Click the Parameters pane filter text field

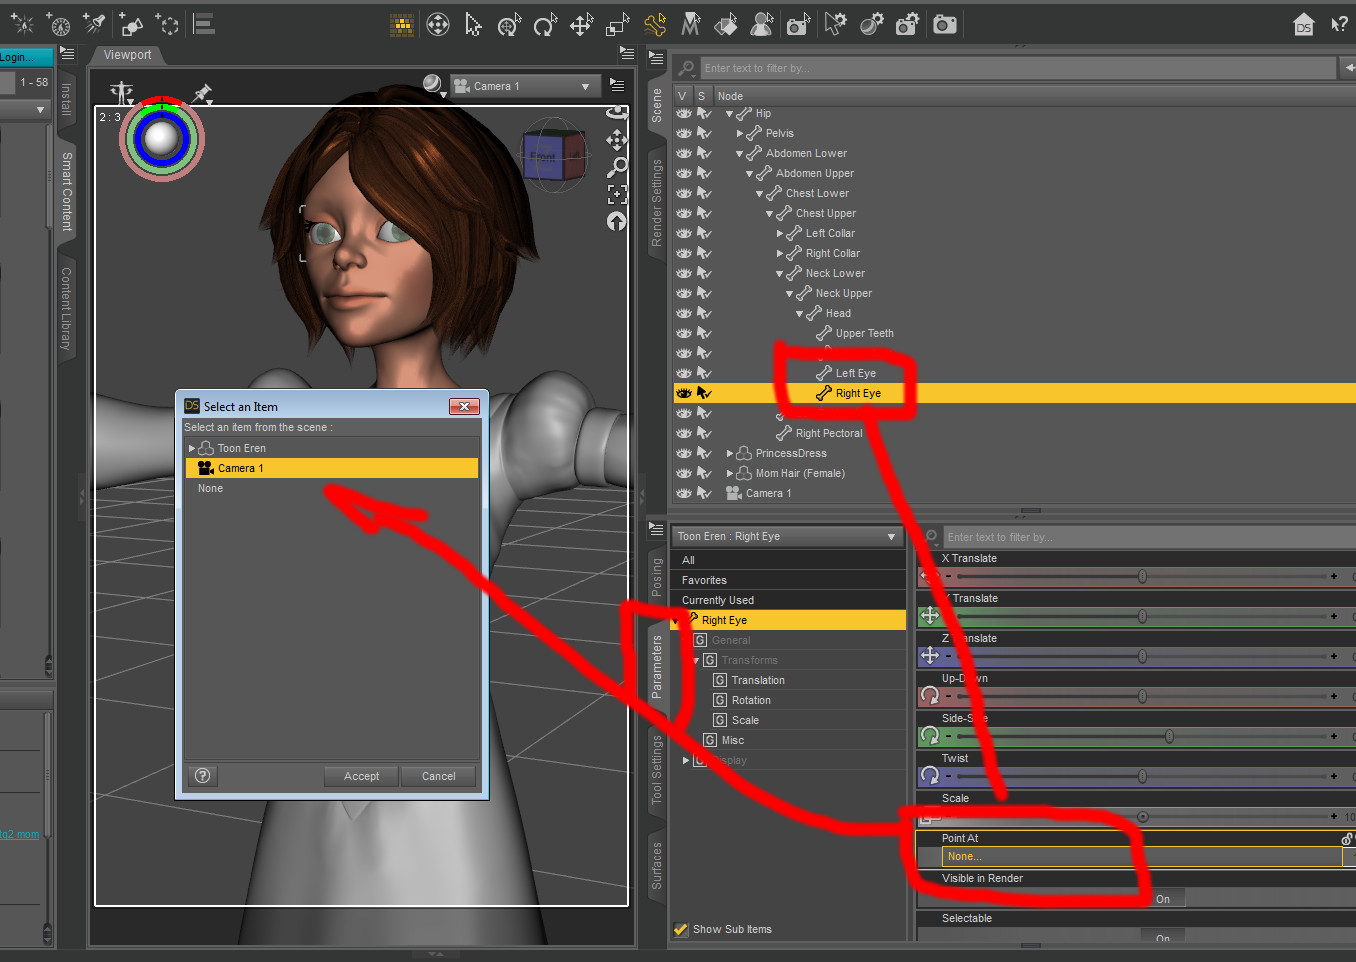pyautogui.click(x=1149, y=537)
